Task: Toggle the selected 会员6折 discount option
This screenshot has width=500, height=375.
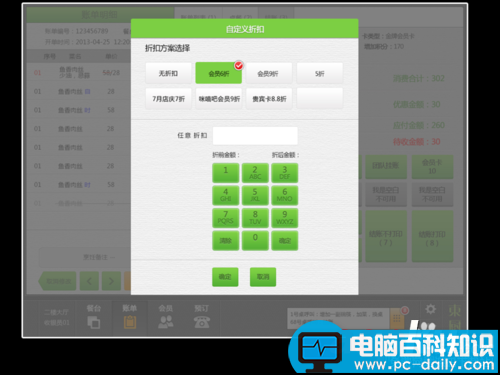Action: tap(218, 73)
